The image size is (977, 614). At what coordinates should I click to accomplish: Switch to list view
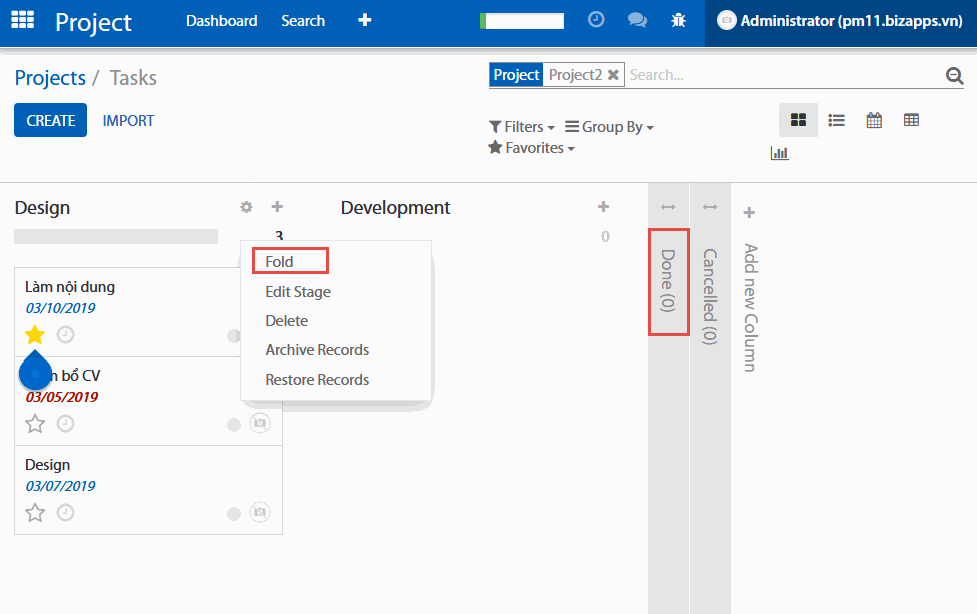pos(837,120)
